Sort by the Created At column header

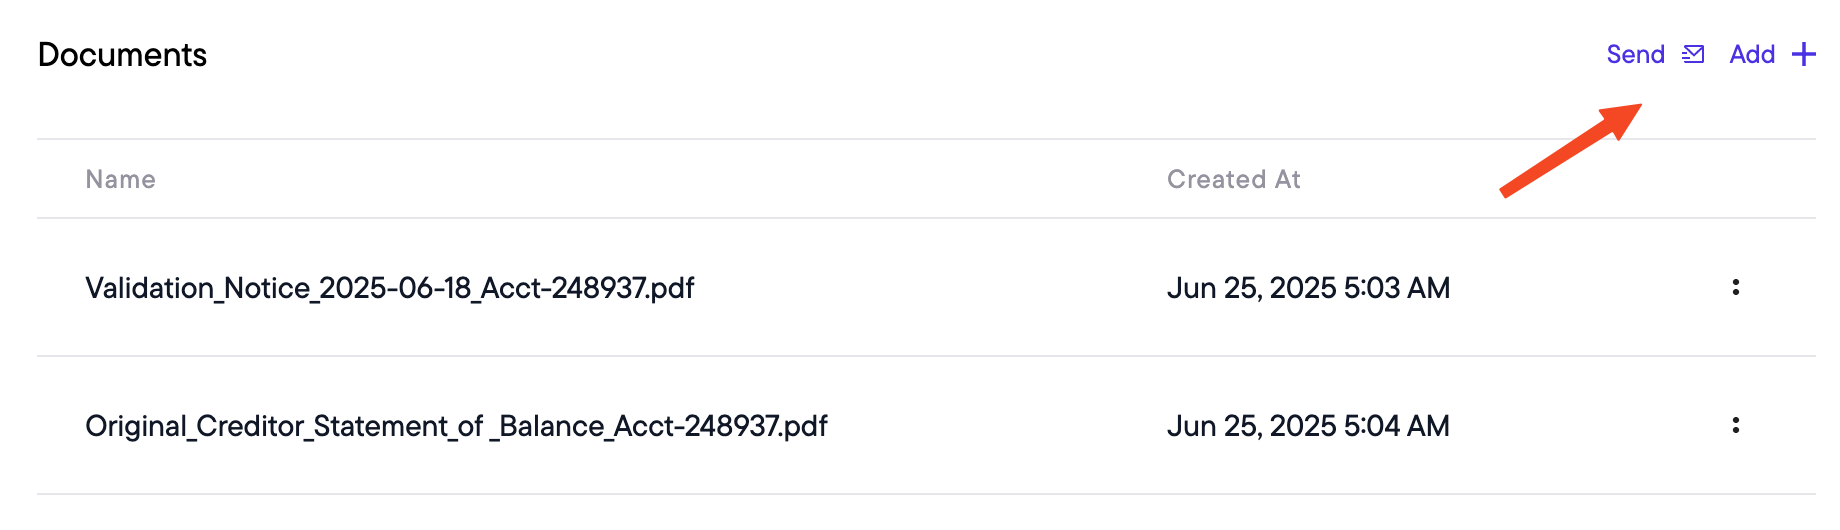[x=1234, y=179]
